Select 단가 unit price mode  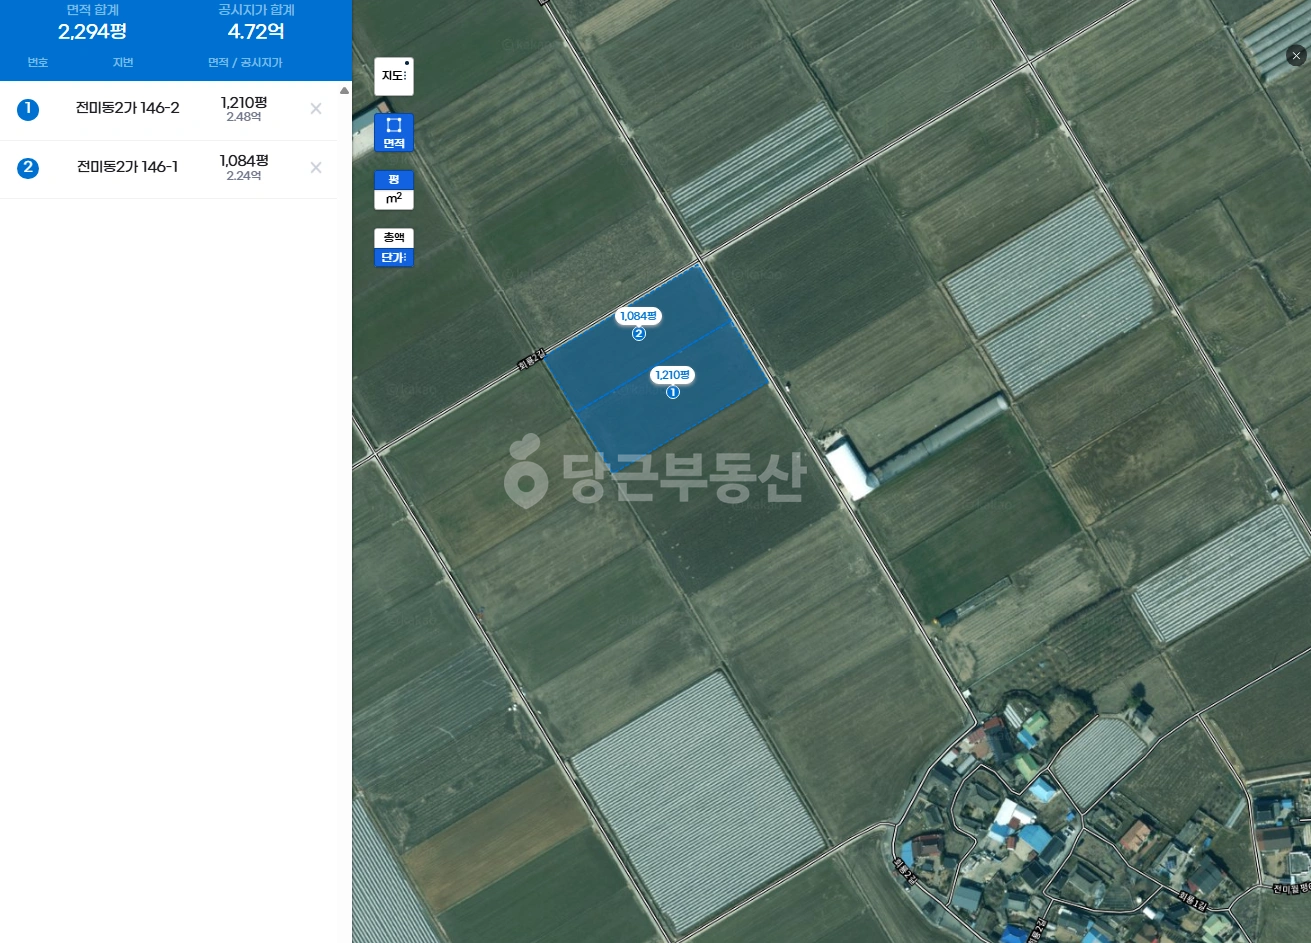tap(394, 257)
